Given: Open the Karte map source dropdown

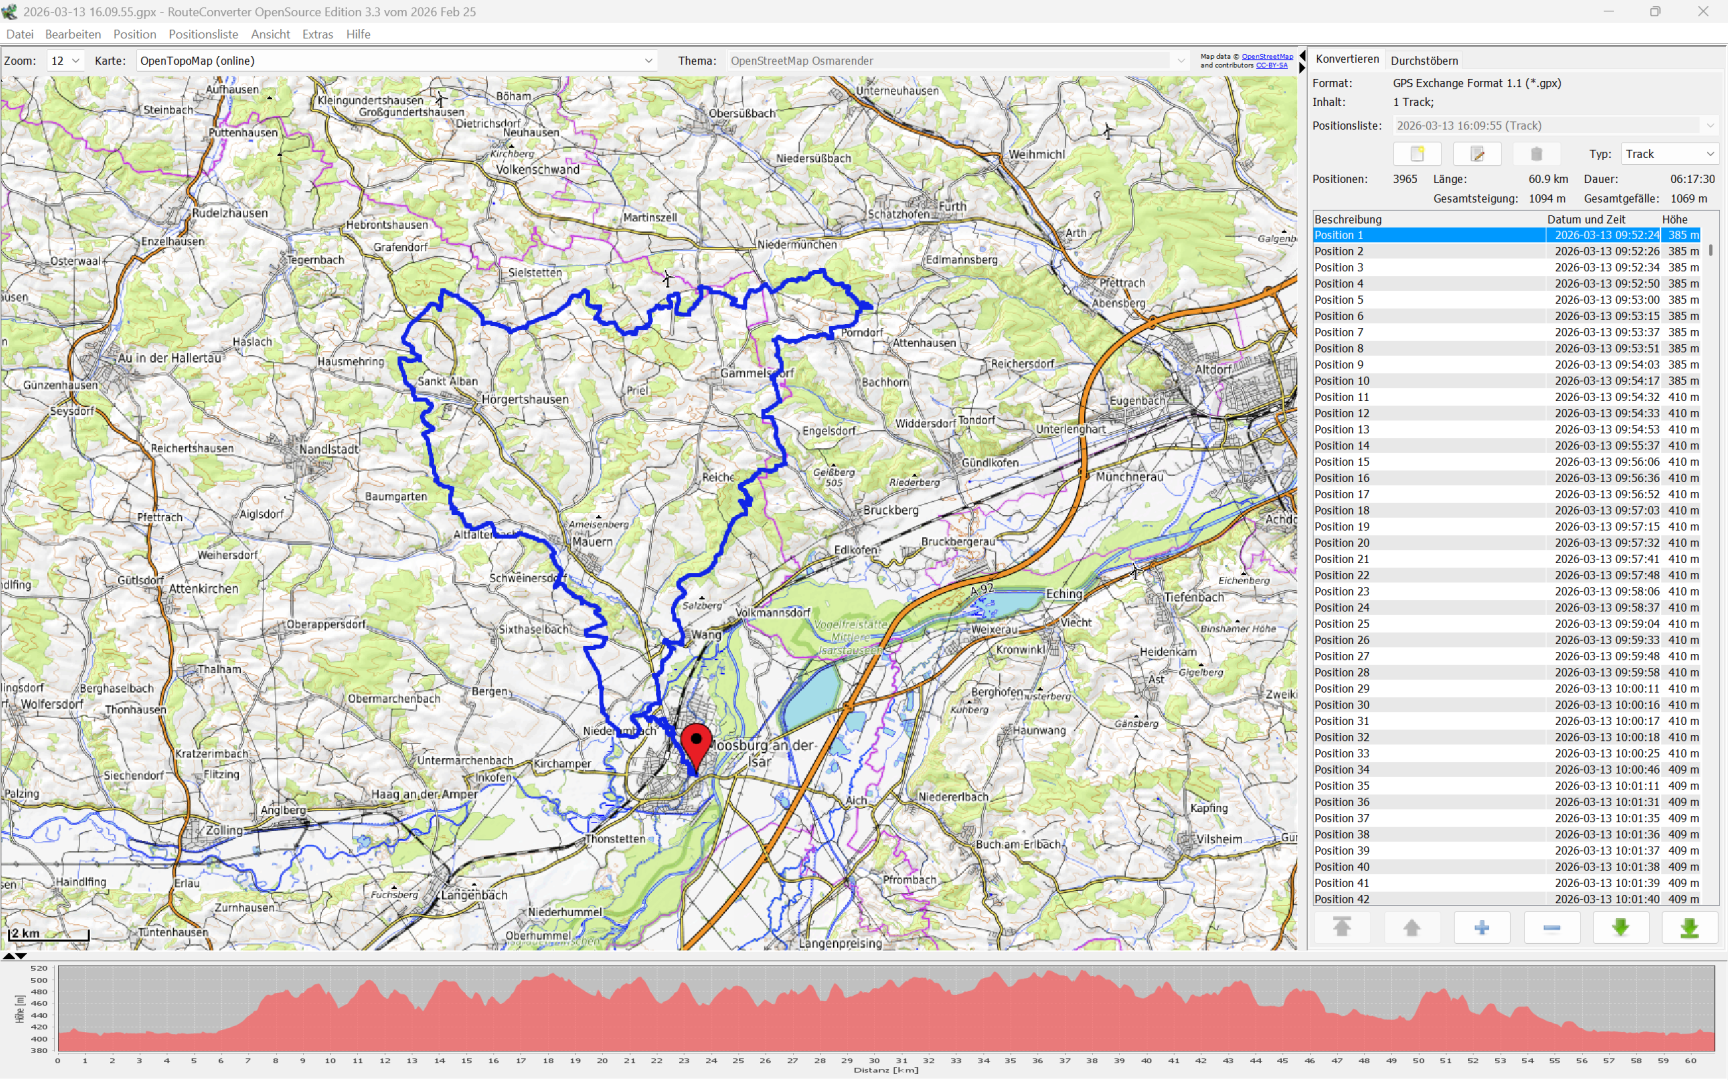Looking at the screenshot, I should (396, 61).
